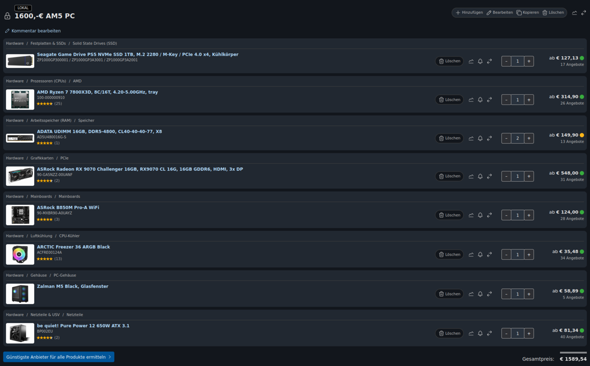
Task: Open the AMD Ryzen 7 7800X3D product page
Action: [x=97, y=92]
